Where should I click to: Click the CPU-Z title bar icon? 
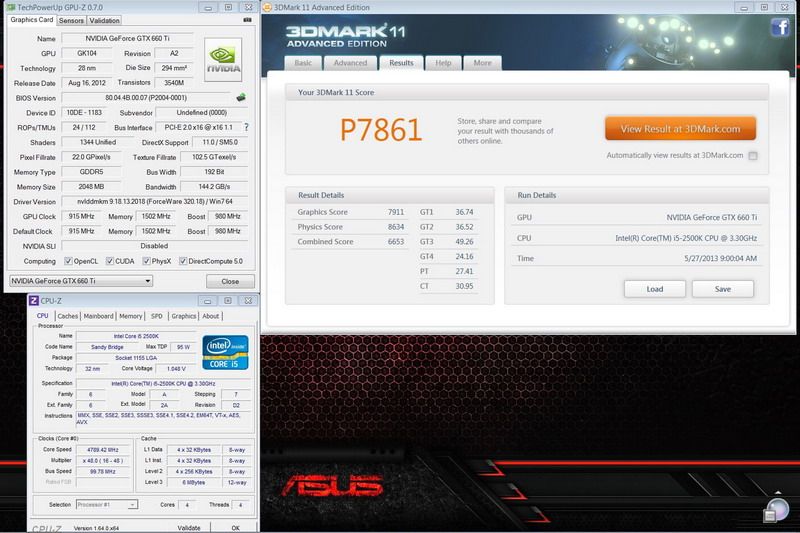[34, 301]
